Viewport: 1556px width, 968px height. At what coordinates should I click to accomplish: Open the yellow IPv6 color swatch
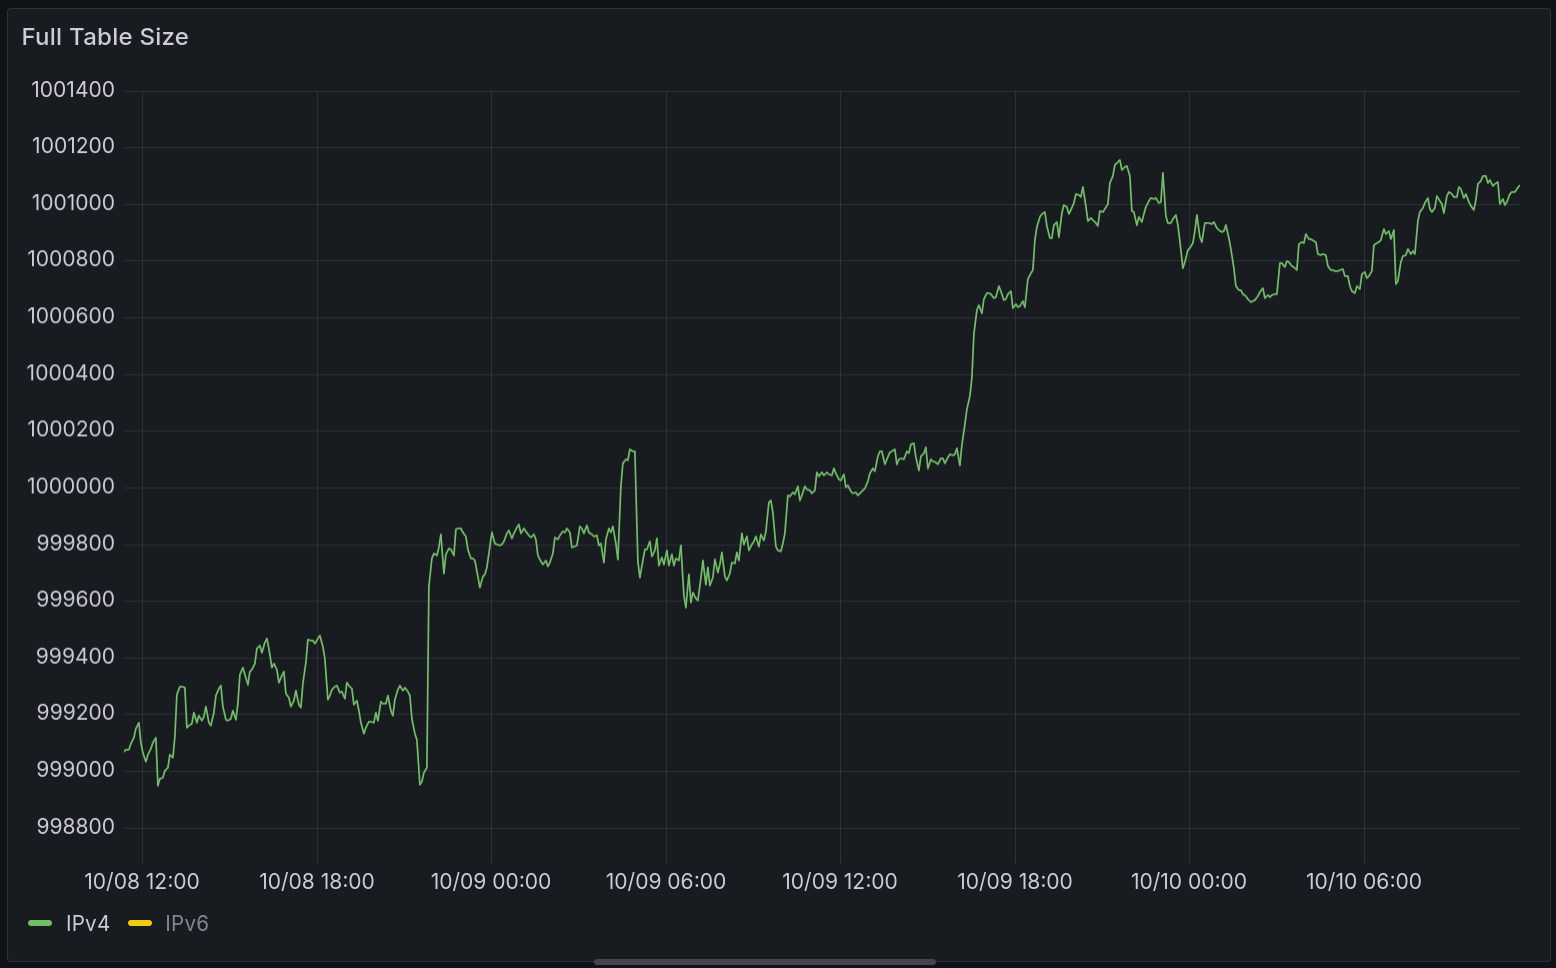[140, 923]
